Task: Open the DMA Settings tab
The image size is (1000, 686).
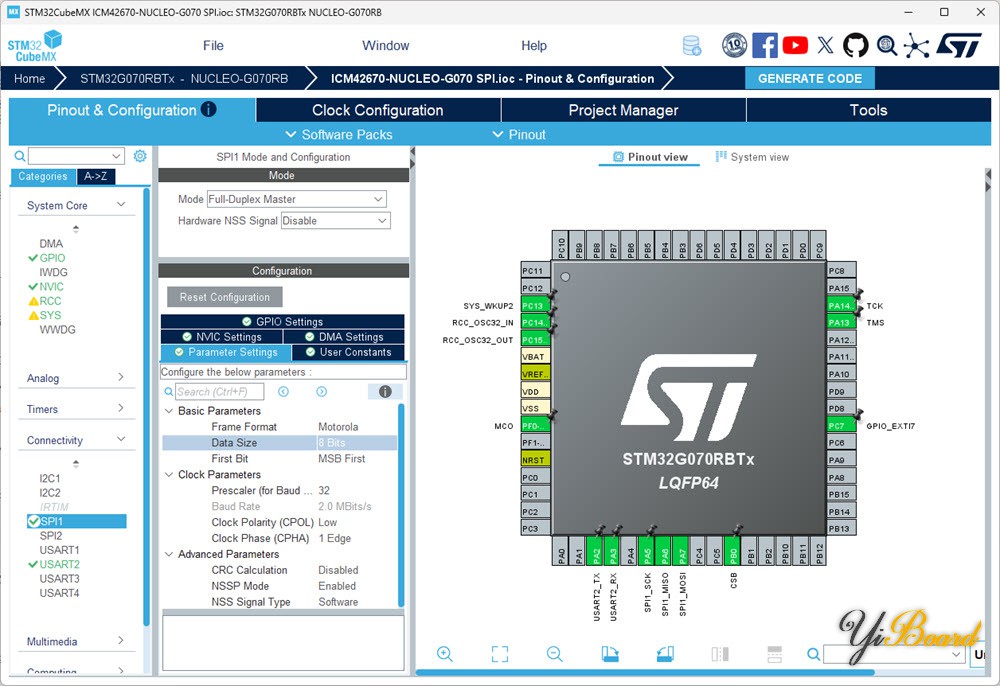Action: pos(344,337)
